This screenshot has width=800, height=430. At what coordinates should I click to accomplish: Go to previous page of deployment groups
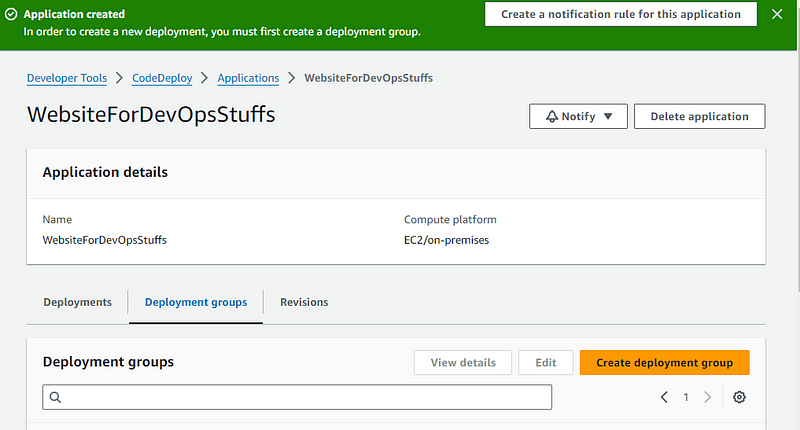(664, 397)
